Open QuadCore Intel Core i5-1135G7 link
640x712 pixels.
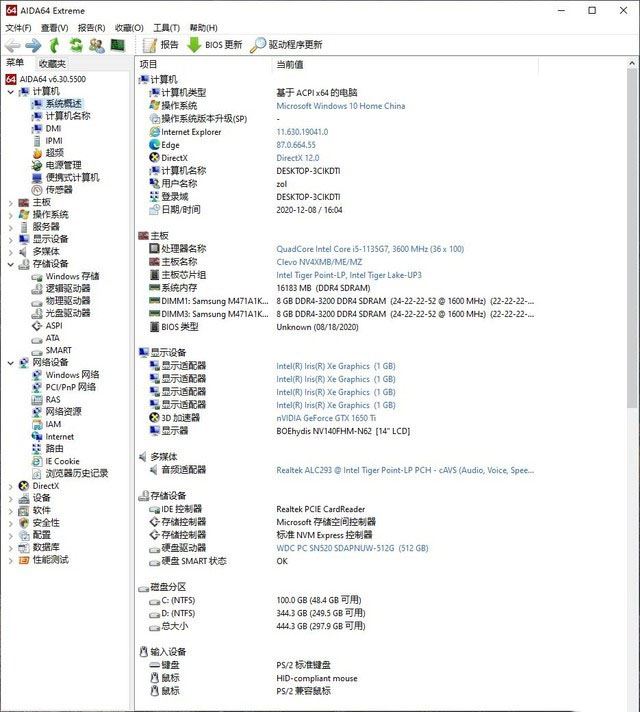pyautogui.click(x=370, y=249)
